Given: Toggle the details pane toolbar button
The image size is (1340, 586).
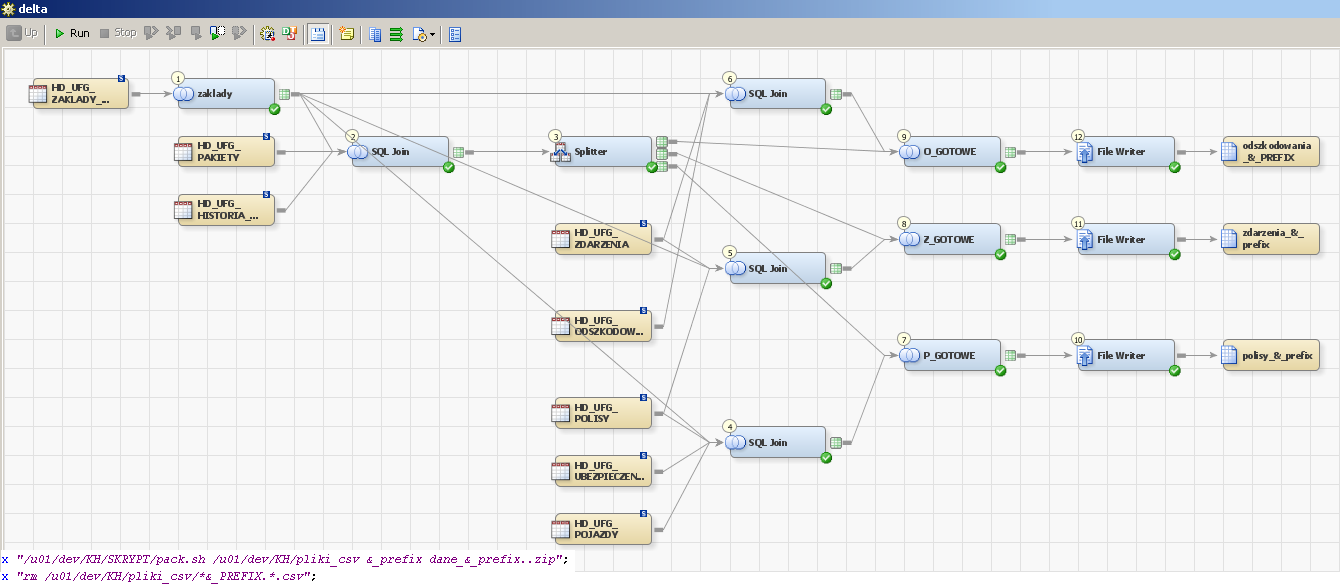Looking at the screenshot, I should (x=318, y=33).
